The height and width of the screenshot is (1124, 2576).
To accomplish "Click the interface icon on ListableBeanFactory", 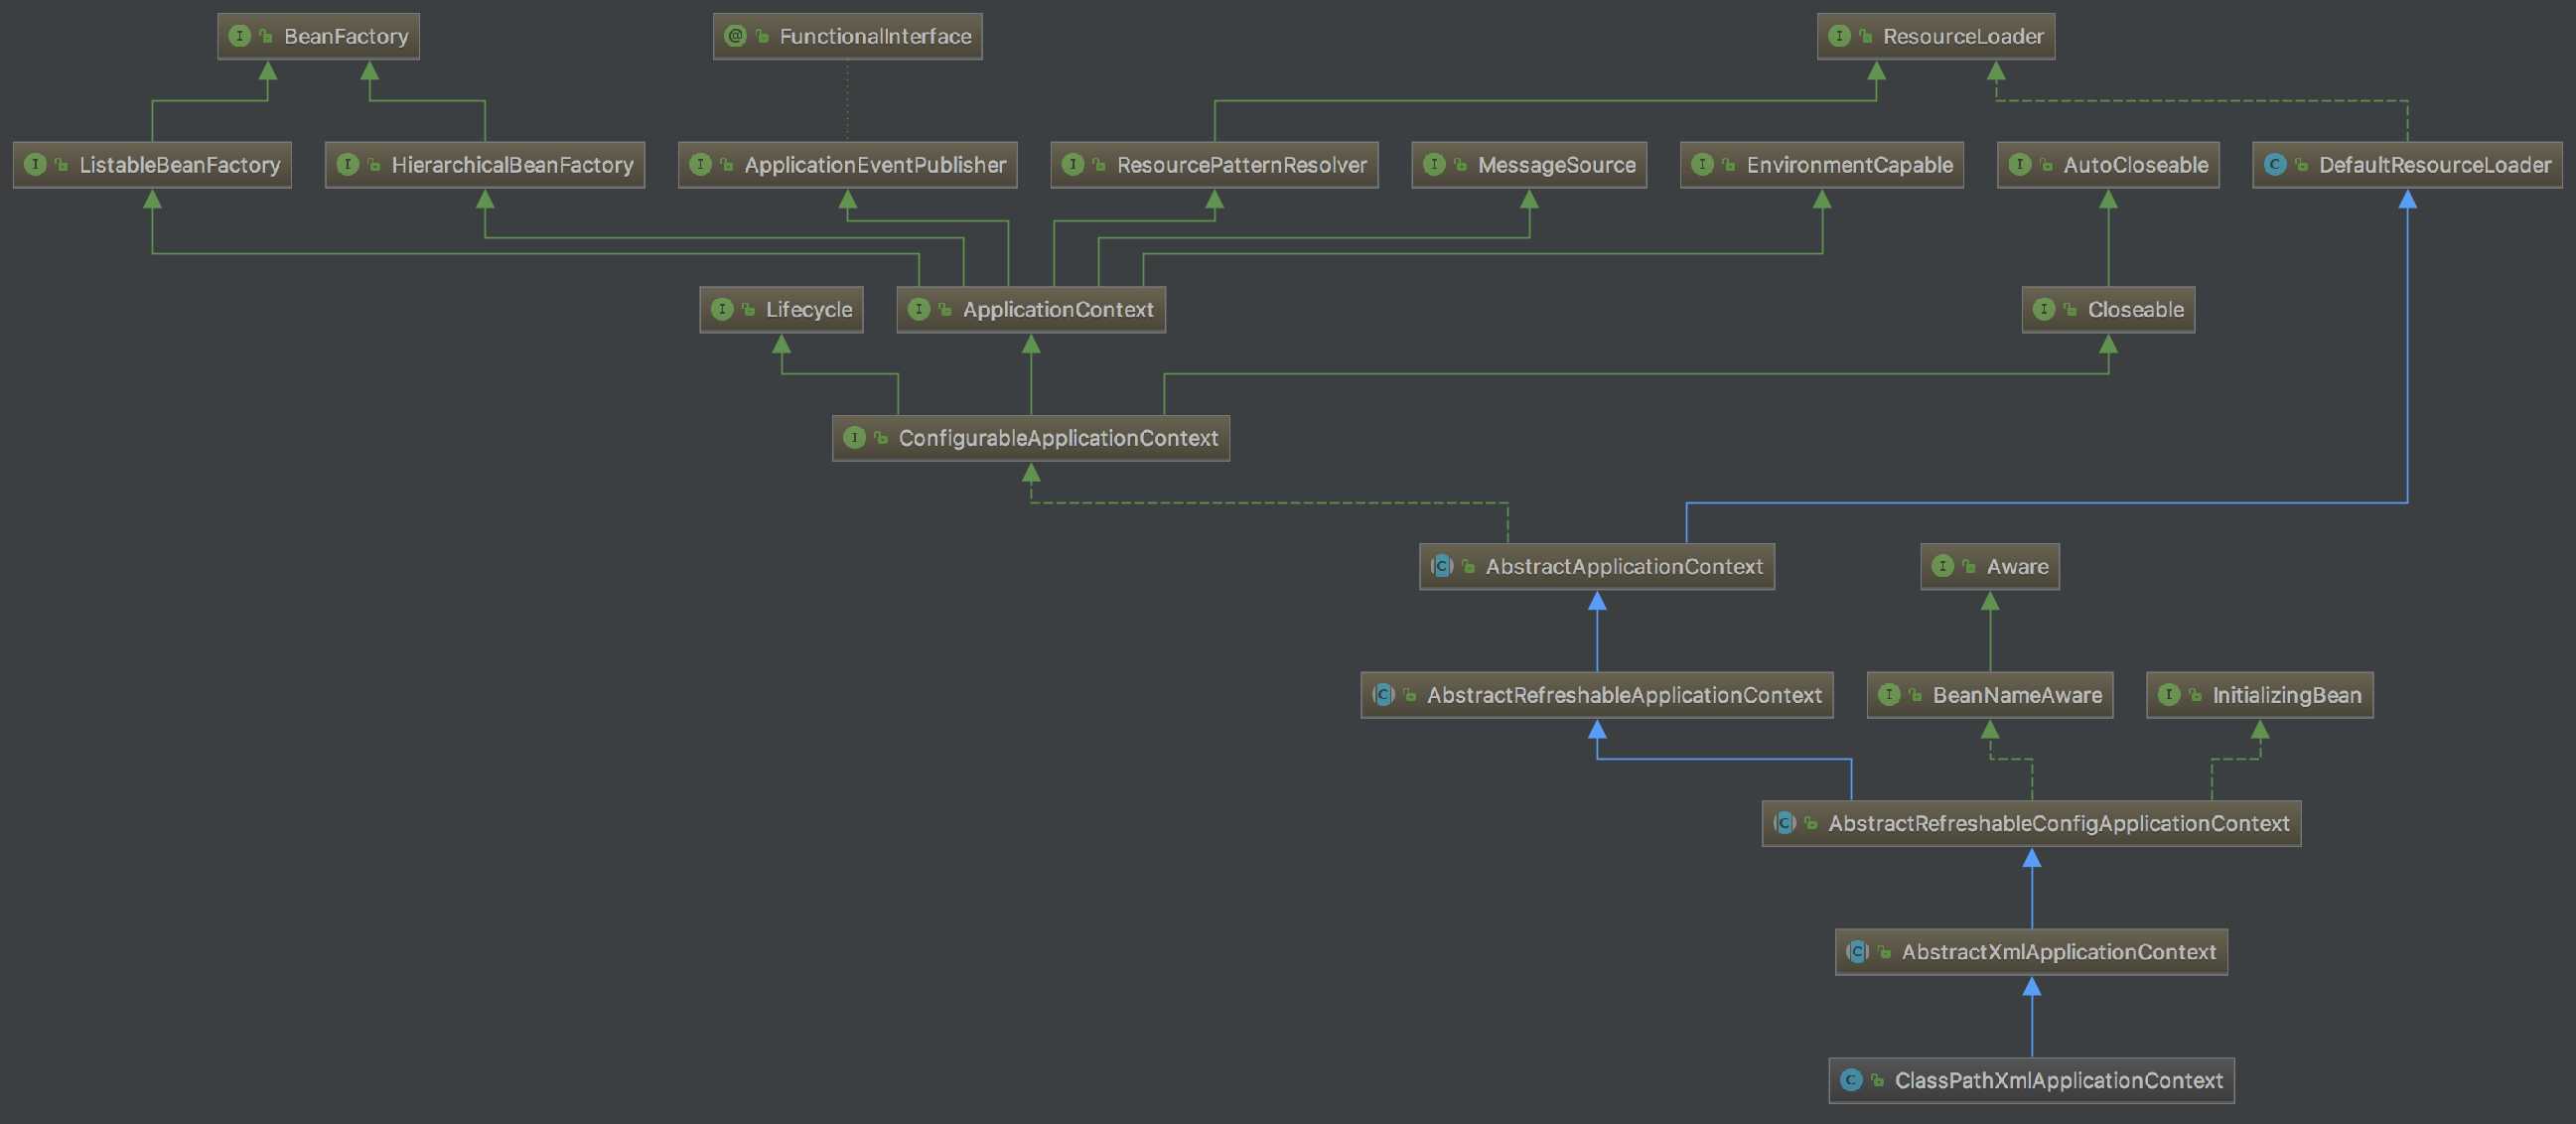I will tap(35, 164).
